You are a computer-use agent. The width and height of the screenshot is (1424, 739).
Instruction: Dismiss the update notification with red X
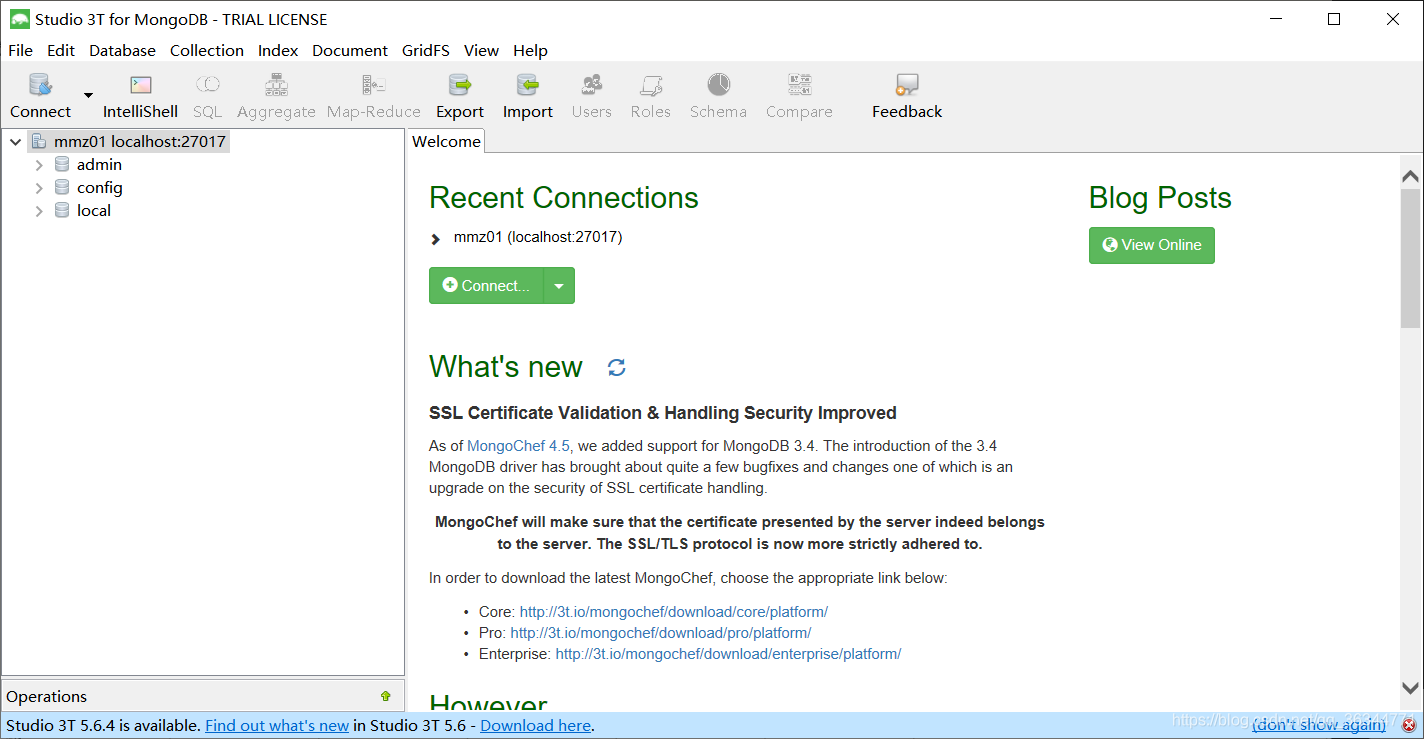tap(1409, 725)
